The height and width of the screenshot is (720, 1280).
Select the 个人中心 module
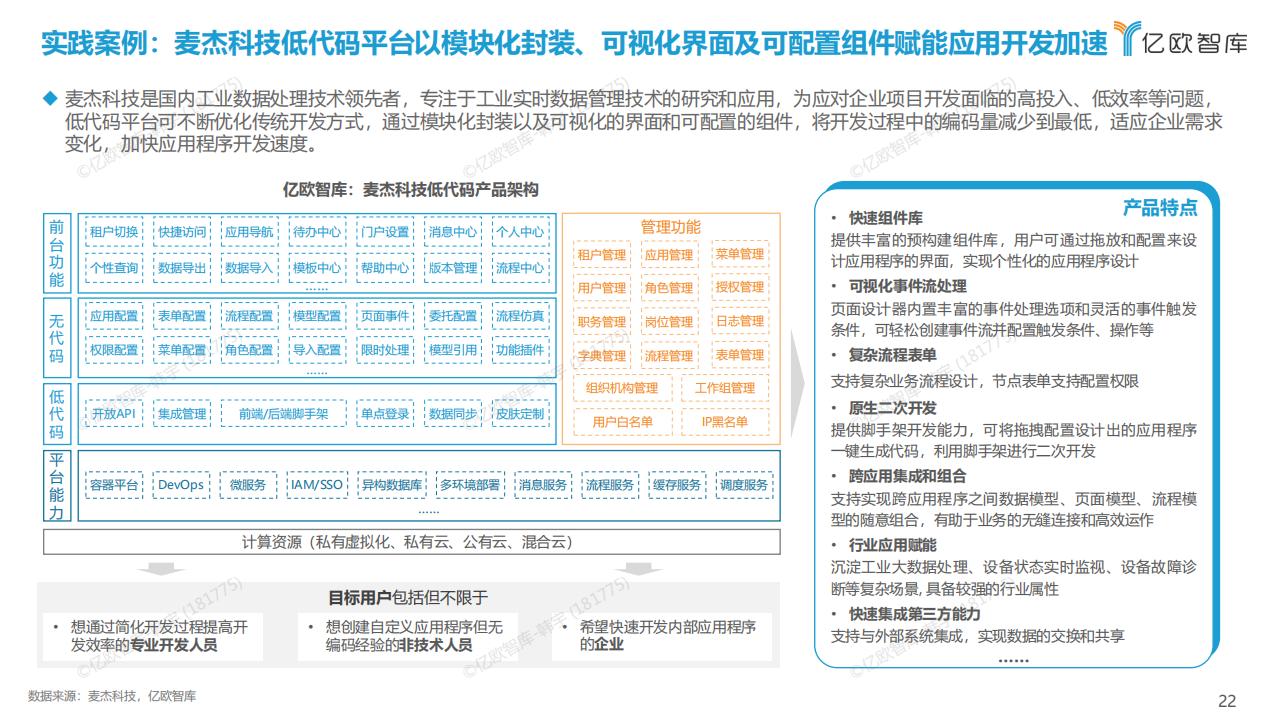pyautogui.click(x=520, y=232)
